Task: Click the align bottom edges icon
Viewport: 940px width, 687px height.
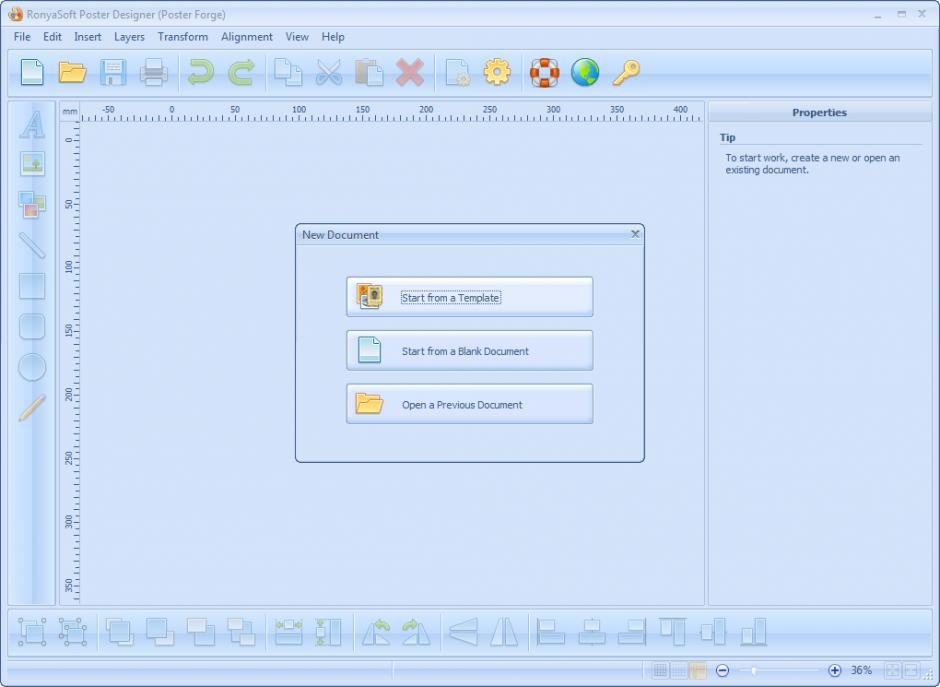Action: [x=754, y=632]
